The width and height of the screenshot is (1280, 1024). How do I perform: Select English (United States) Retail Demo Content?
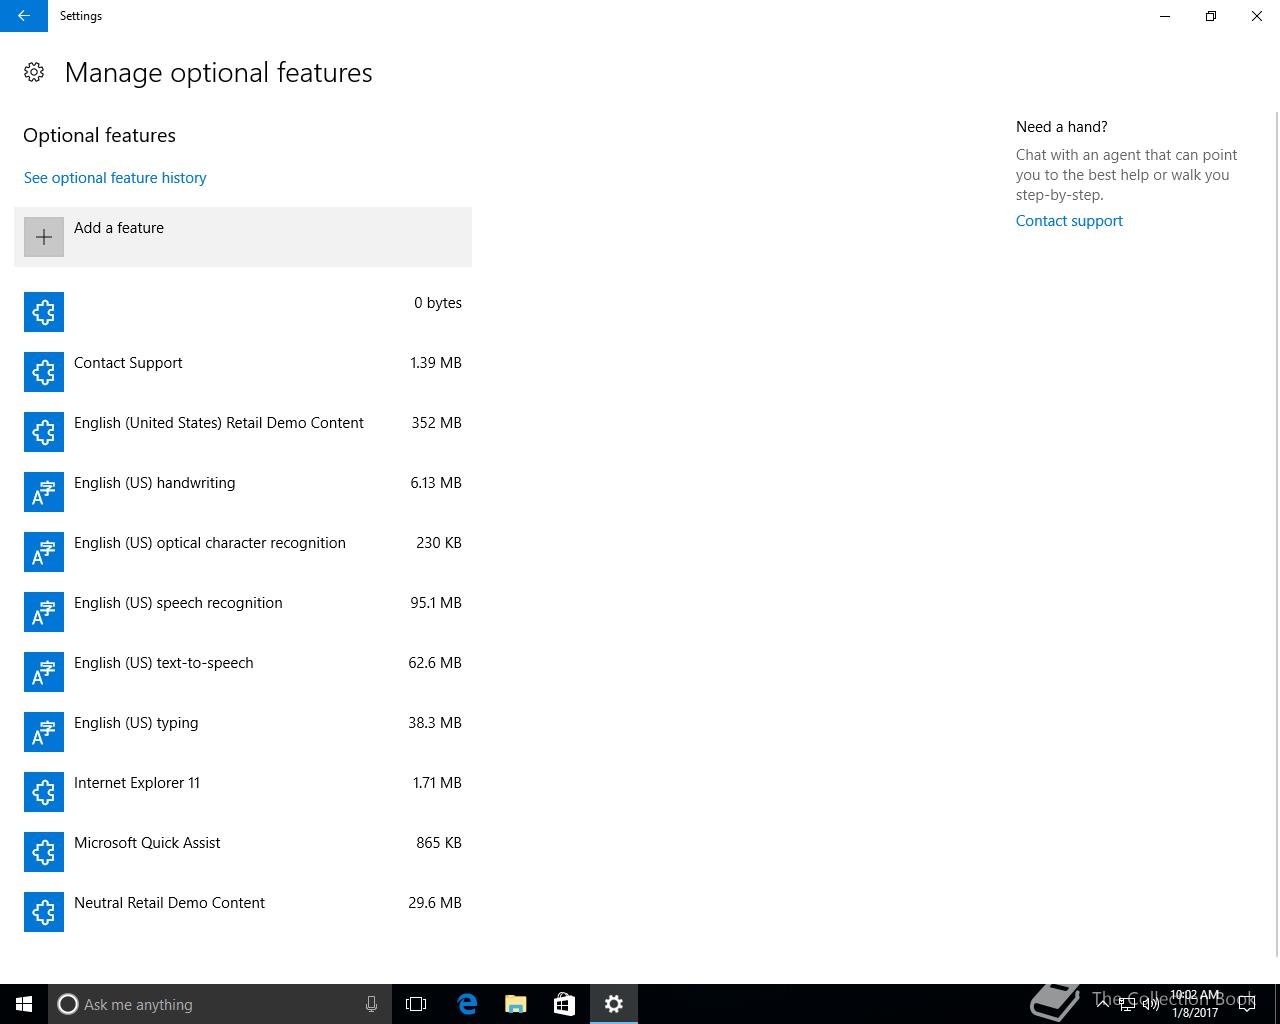[219, 423]
